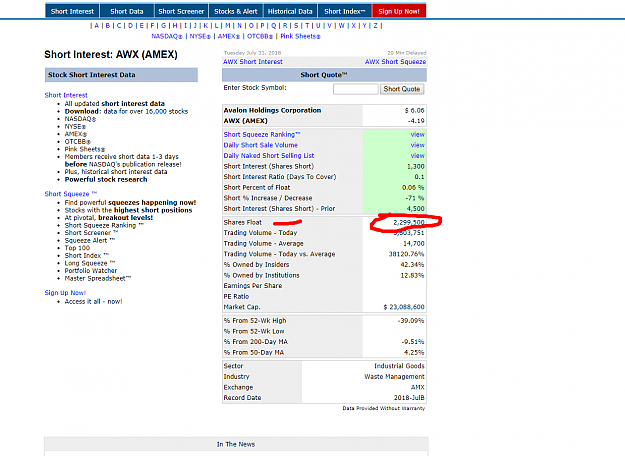Select letter Z in alphabet index
The height and width of the screenshot is (456, 625).
tap(375, 26)
